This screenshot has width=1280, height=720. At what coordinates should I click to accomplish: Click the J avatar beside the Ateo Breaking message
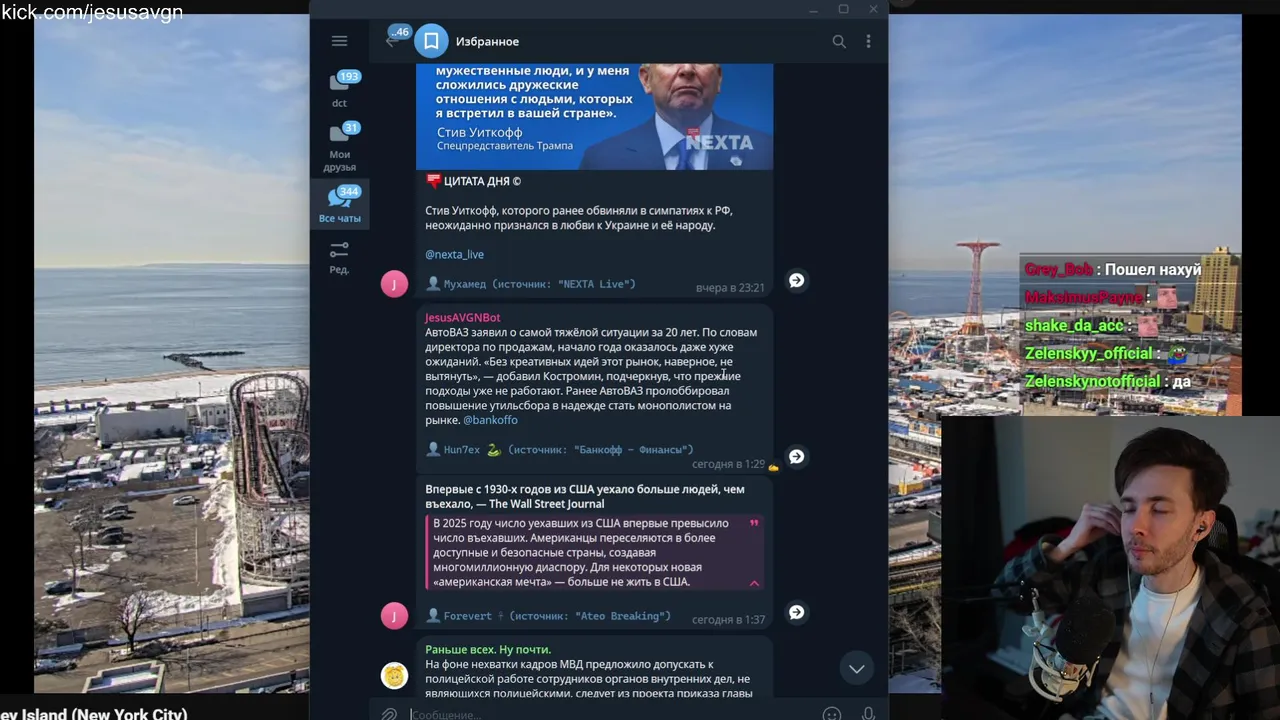tap(394, 616)
